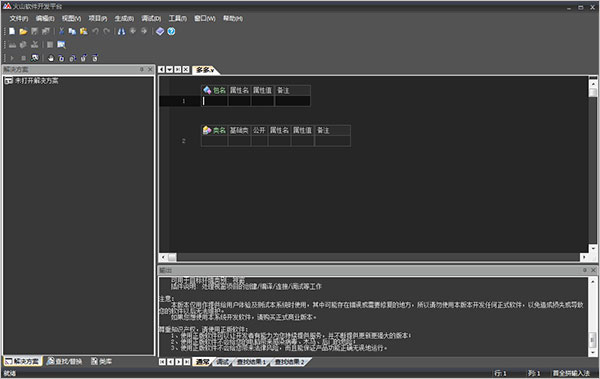
Task: Copy selection using the toolbar icon
Action: click(72, 31)
